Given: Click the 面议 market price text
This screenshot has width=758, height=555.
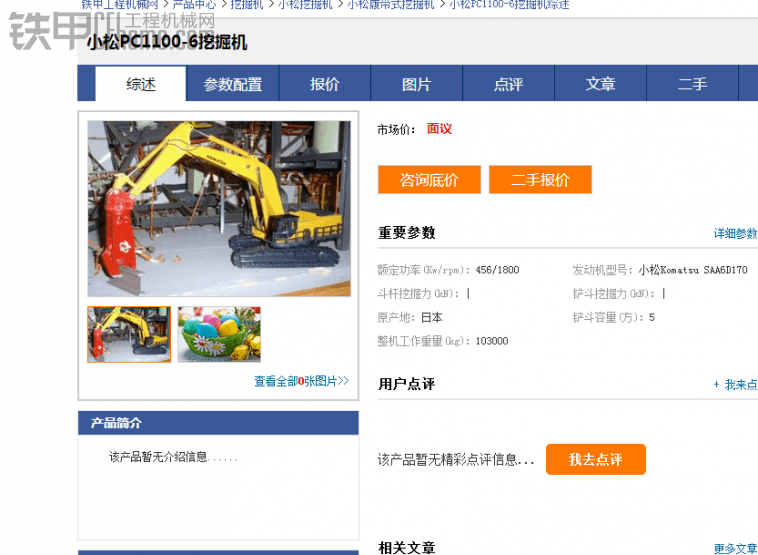Looking at the screenshot, I should (x=439, y=129).
